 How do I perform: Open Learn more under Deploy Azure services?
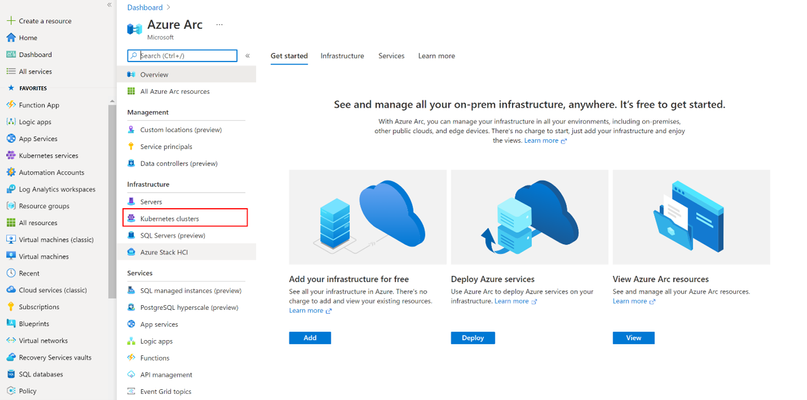(516, 301)
